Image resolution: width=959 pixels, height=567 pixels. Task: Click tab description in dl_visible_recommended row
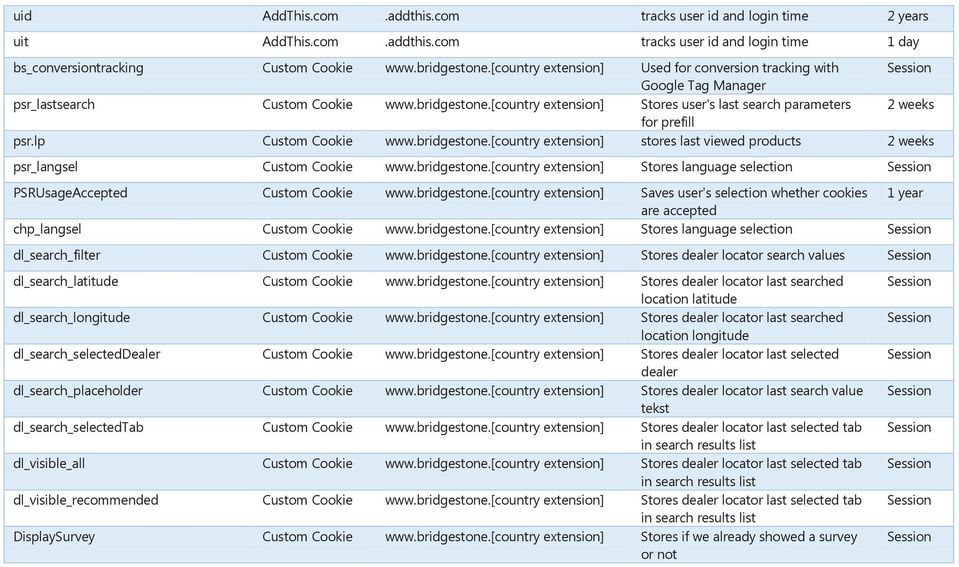(751, 510)
